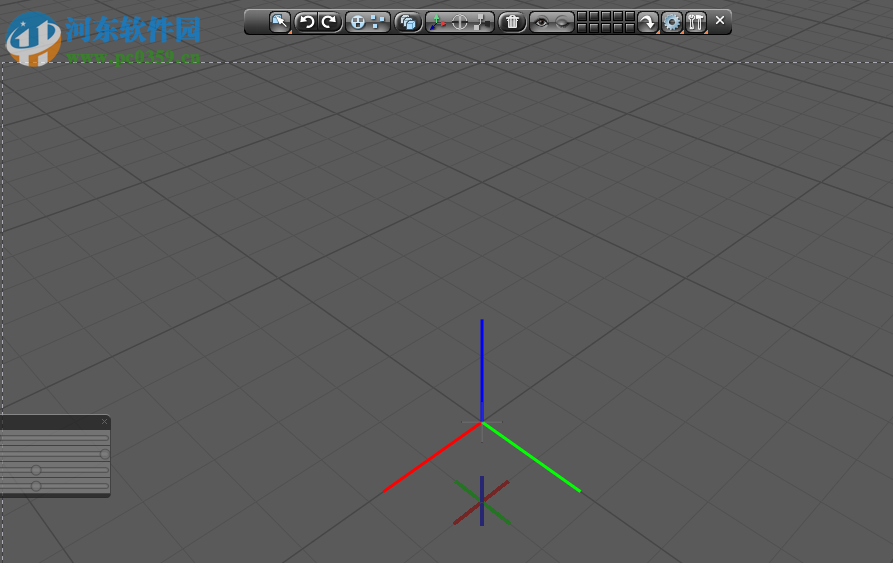Open the gear settings dropdown
This screenshot has width=893, height=563.
(672, 22)
